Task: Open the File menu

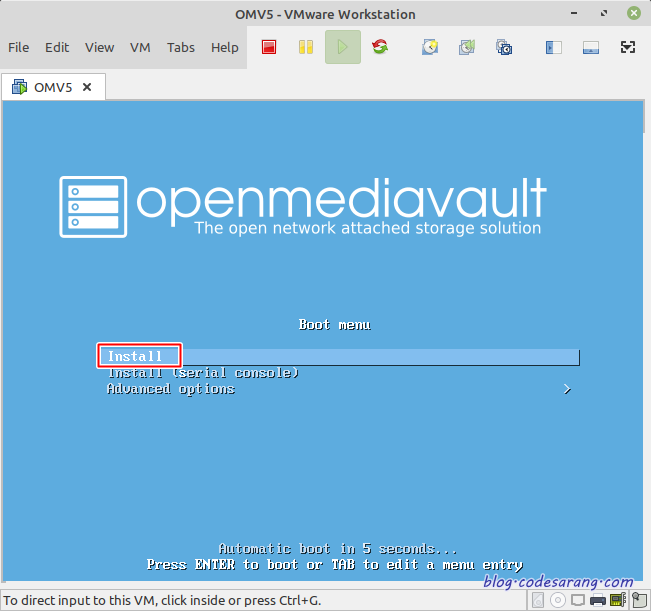Action: tap(19, 47)
